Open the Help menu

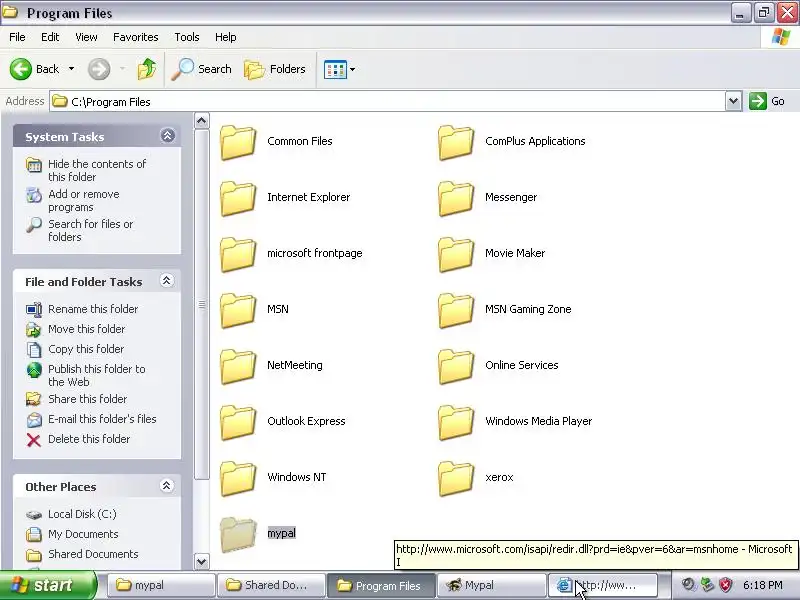(226, 37)
